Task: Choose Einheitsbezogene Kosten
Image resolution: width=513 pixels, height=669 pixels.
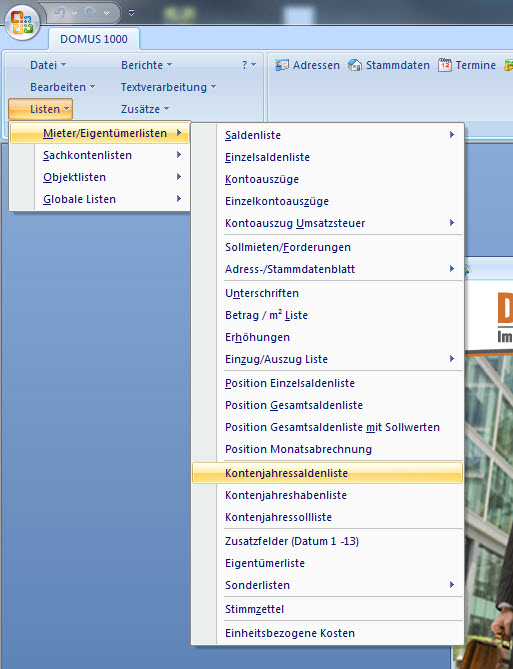Action: tap(327, 633)
